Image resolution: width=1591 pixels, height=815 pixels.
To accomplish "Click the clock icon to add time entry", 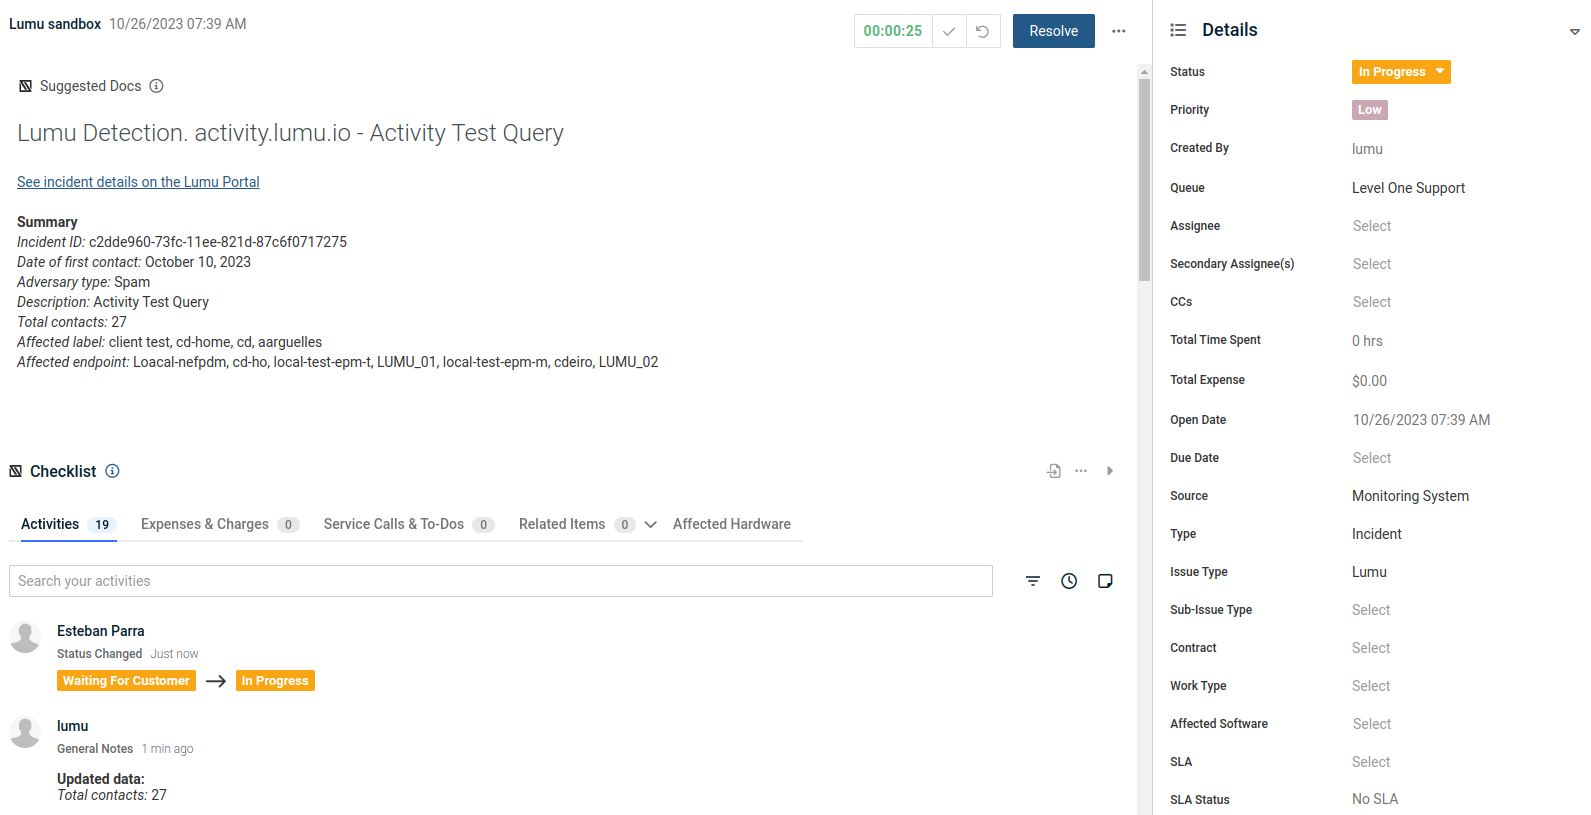I will [x=1069, y=581].
